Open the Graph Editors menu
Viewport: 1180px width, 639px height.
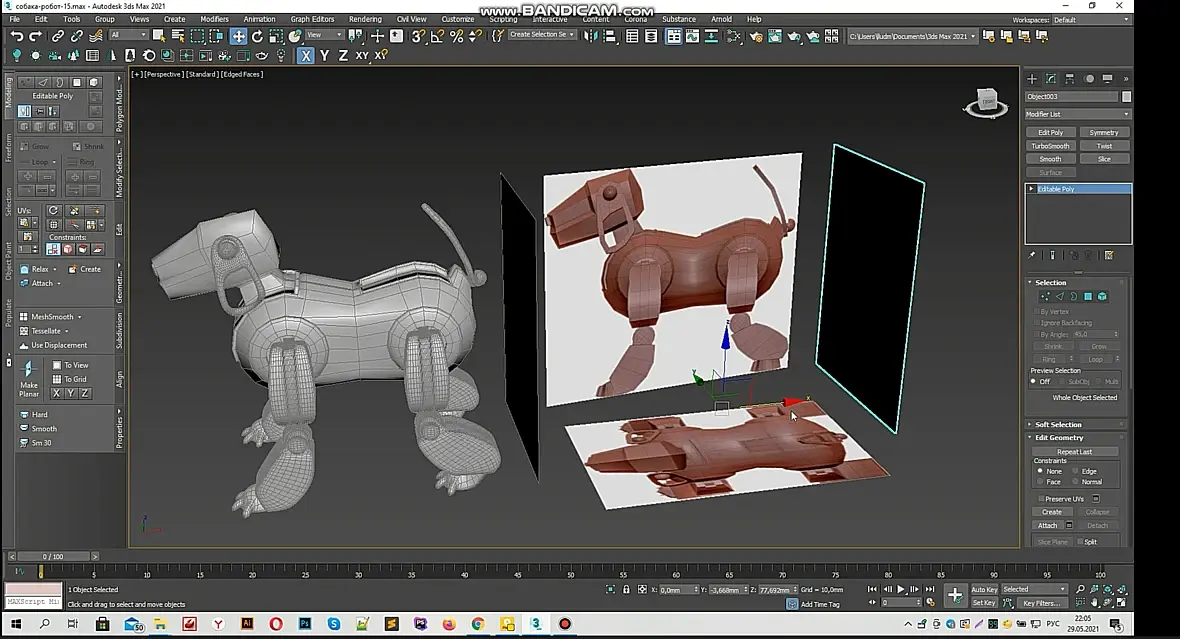click(x=312, y=19)
